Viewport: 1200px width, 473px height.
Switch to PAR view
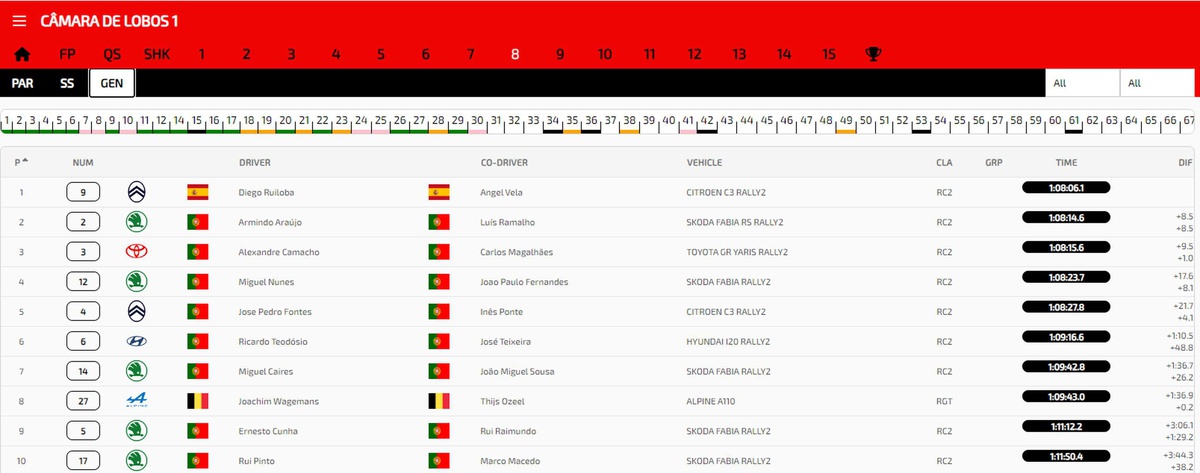click(22, 83)
